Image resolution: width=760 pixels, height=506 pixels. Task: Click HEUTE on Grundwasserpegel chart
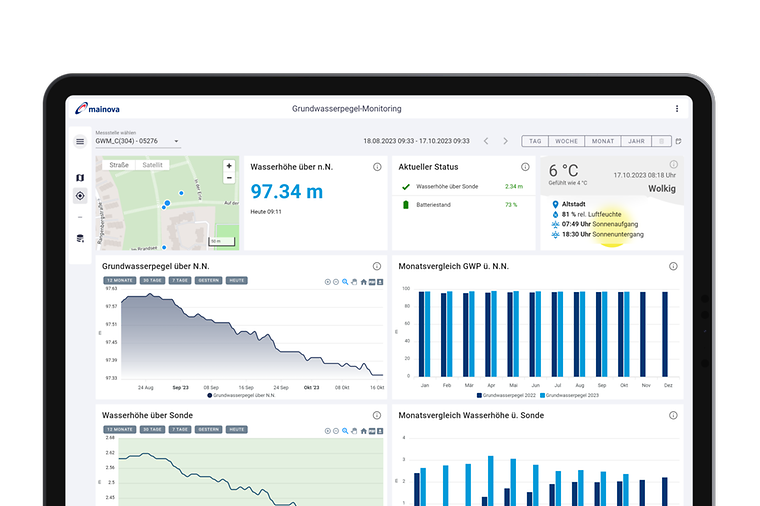237,281
